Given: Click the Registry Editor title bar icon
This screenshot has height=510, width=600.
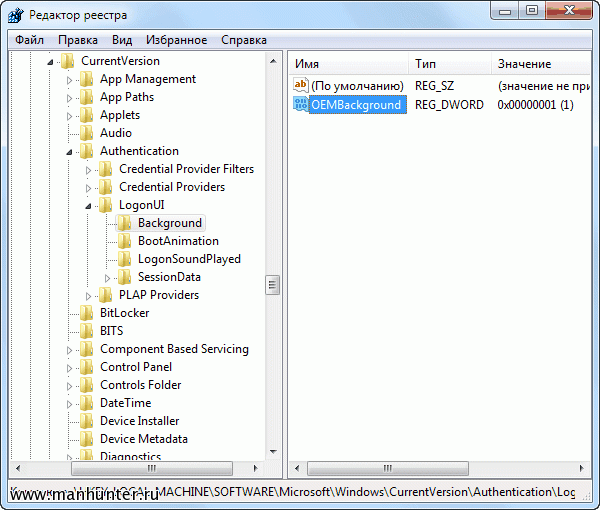Looking at the screenshot, I should coord(15,15).
